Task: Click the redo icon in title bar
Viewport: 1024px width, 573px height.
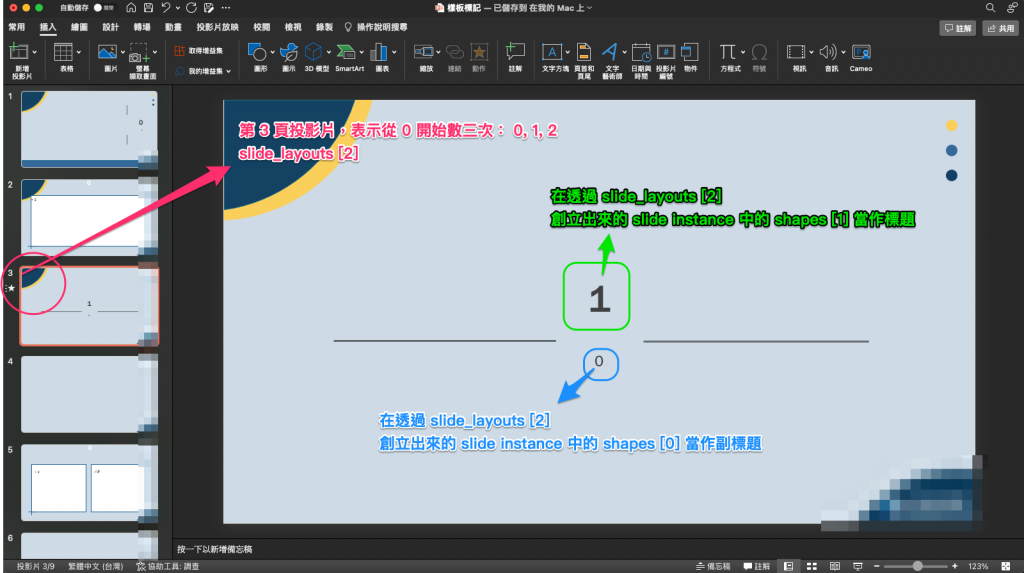Action: click(x=191, y=8)
